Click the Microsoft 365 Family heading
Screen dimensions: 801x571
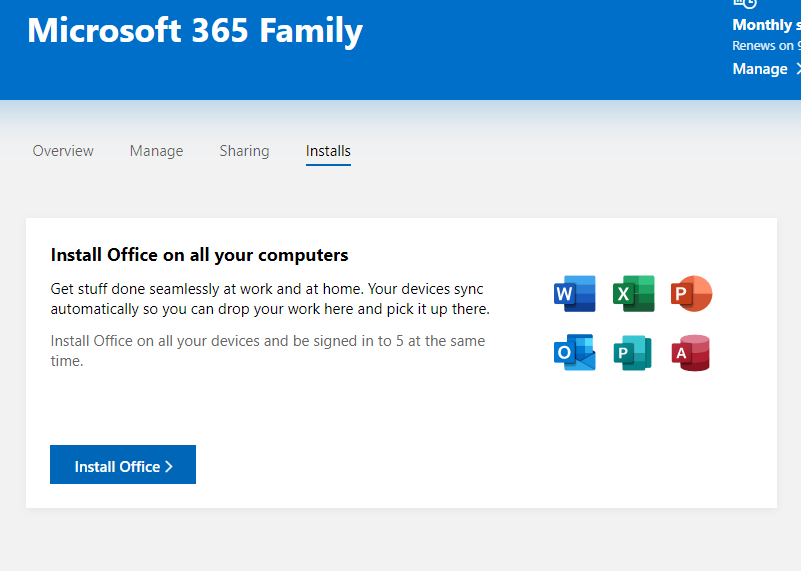coord(195,31)
